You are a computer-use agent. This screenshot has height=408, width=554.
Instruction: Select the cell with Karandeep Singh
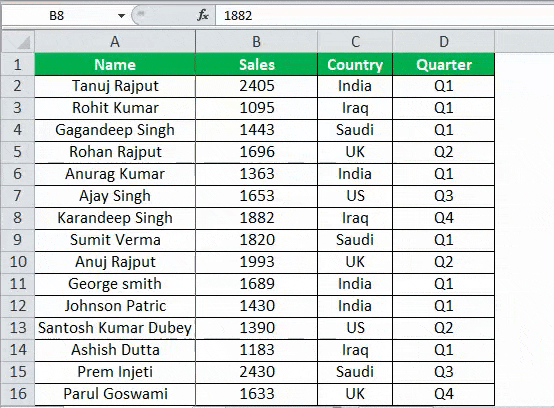click(115, 218)
